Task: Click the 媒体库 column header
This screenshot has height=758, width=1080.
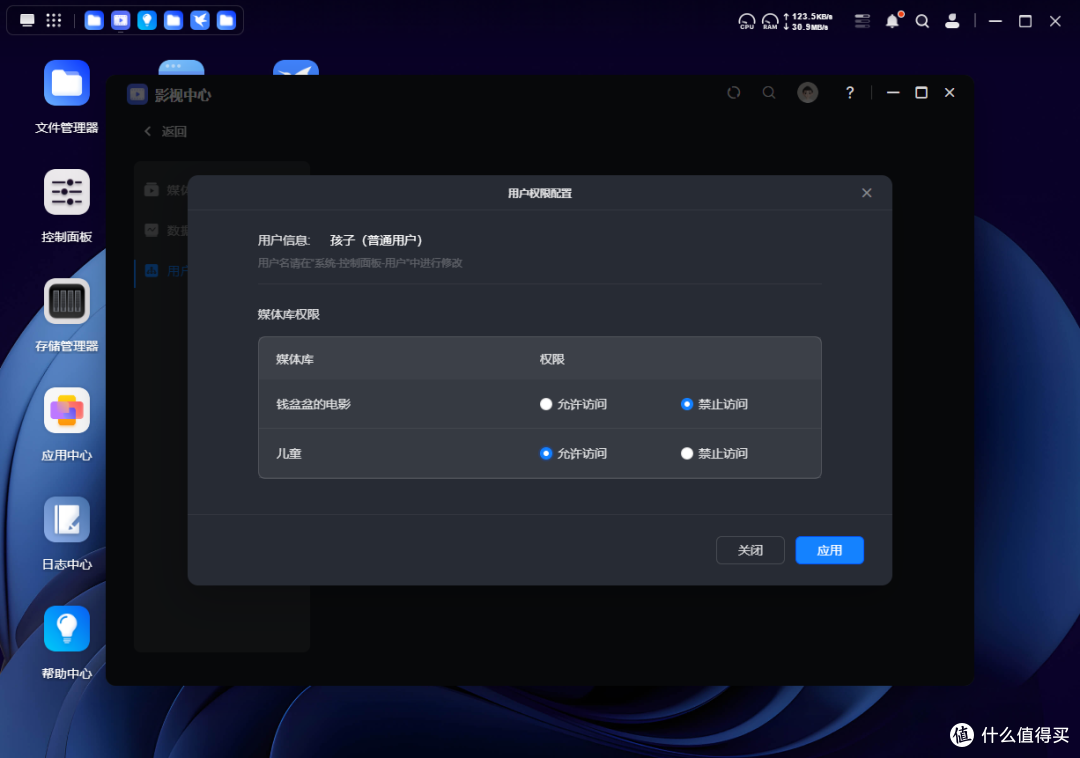Action: tap(295, 359)
